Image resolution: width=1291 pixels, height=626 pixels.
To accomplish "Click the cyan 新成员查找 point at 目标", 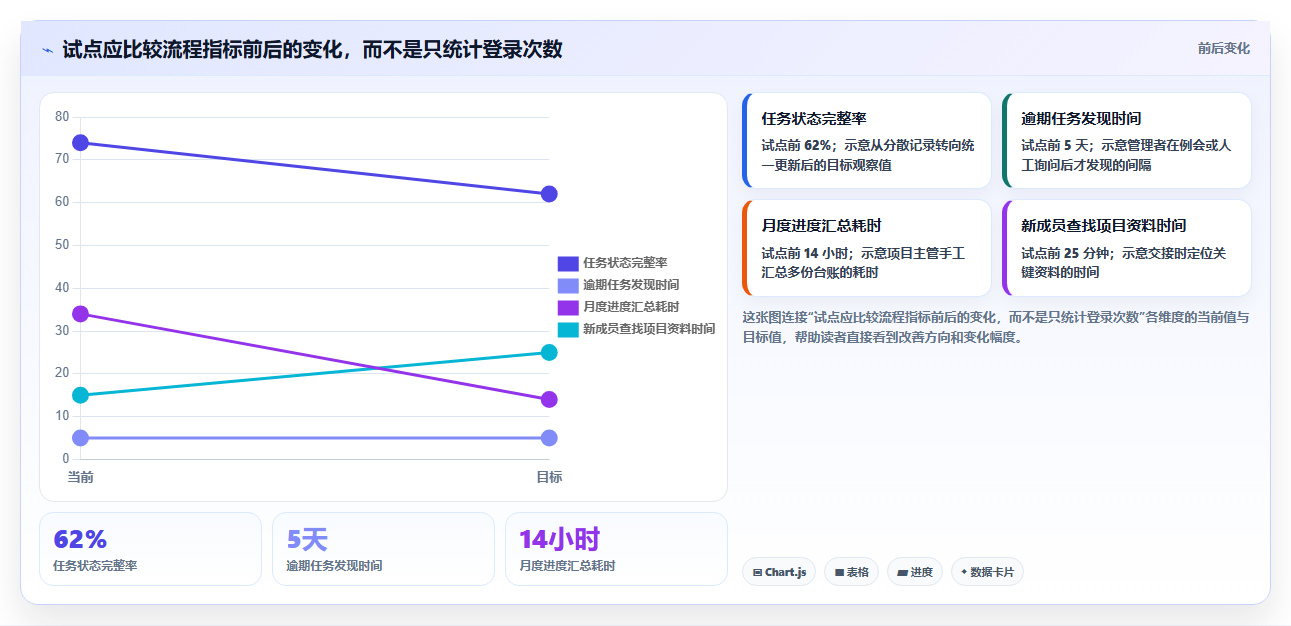I will point(549,352).
